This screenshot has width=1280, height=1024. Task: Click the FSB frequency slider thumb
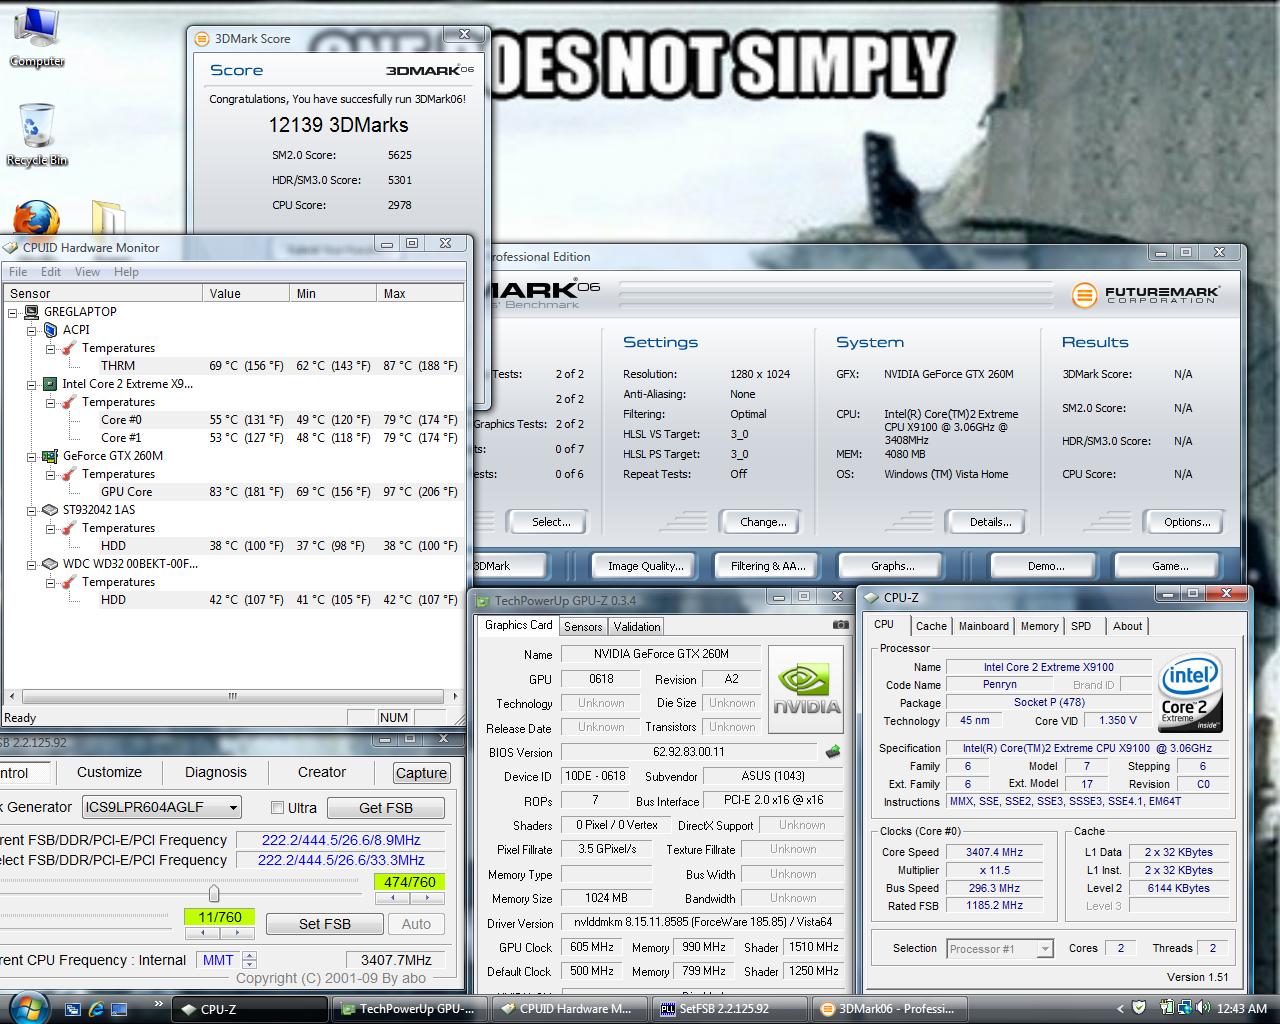(213, 892)
